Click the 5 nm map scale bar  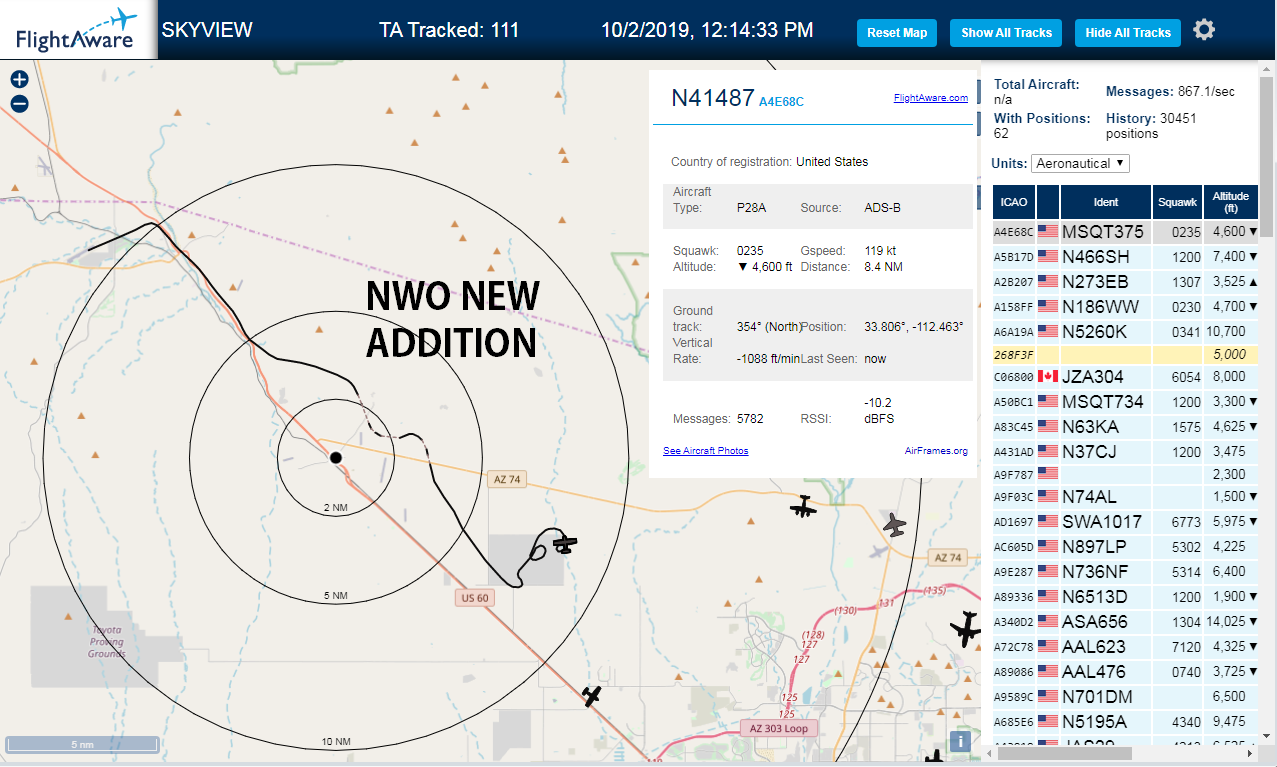pyautogui.click(x=82, y=744)
